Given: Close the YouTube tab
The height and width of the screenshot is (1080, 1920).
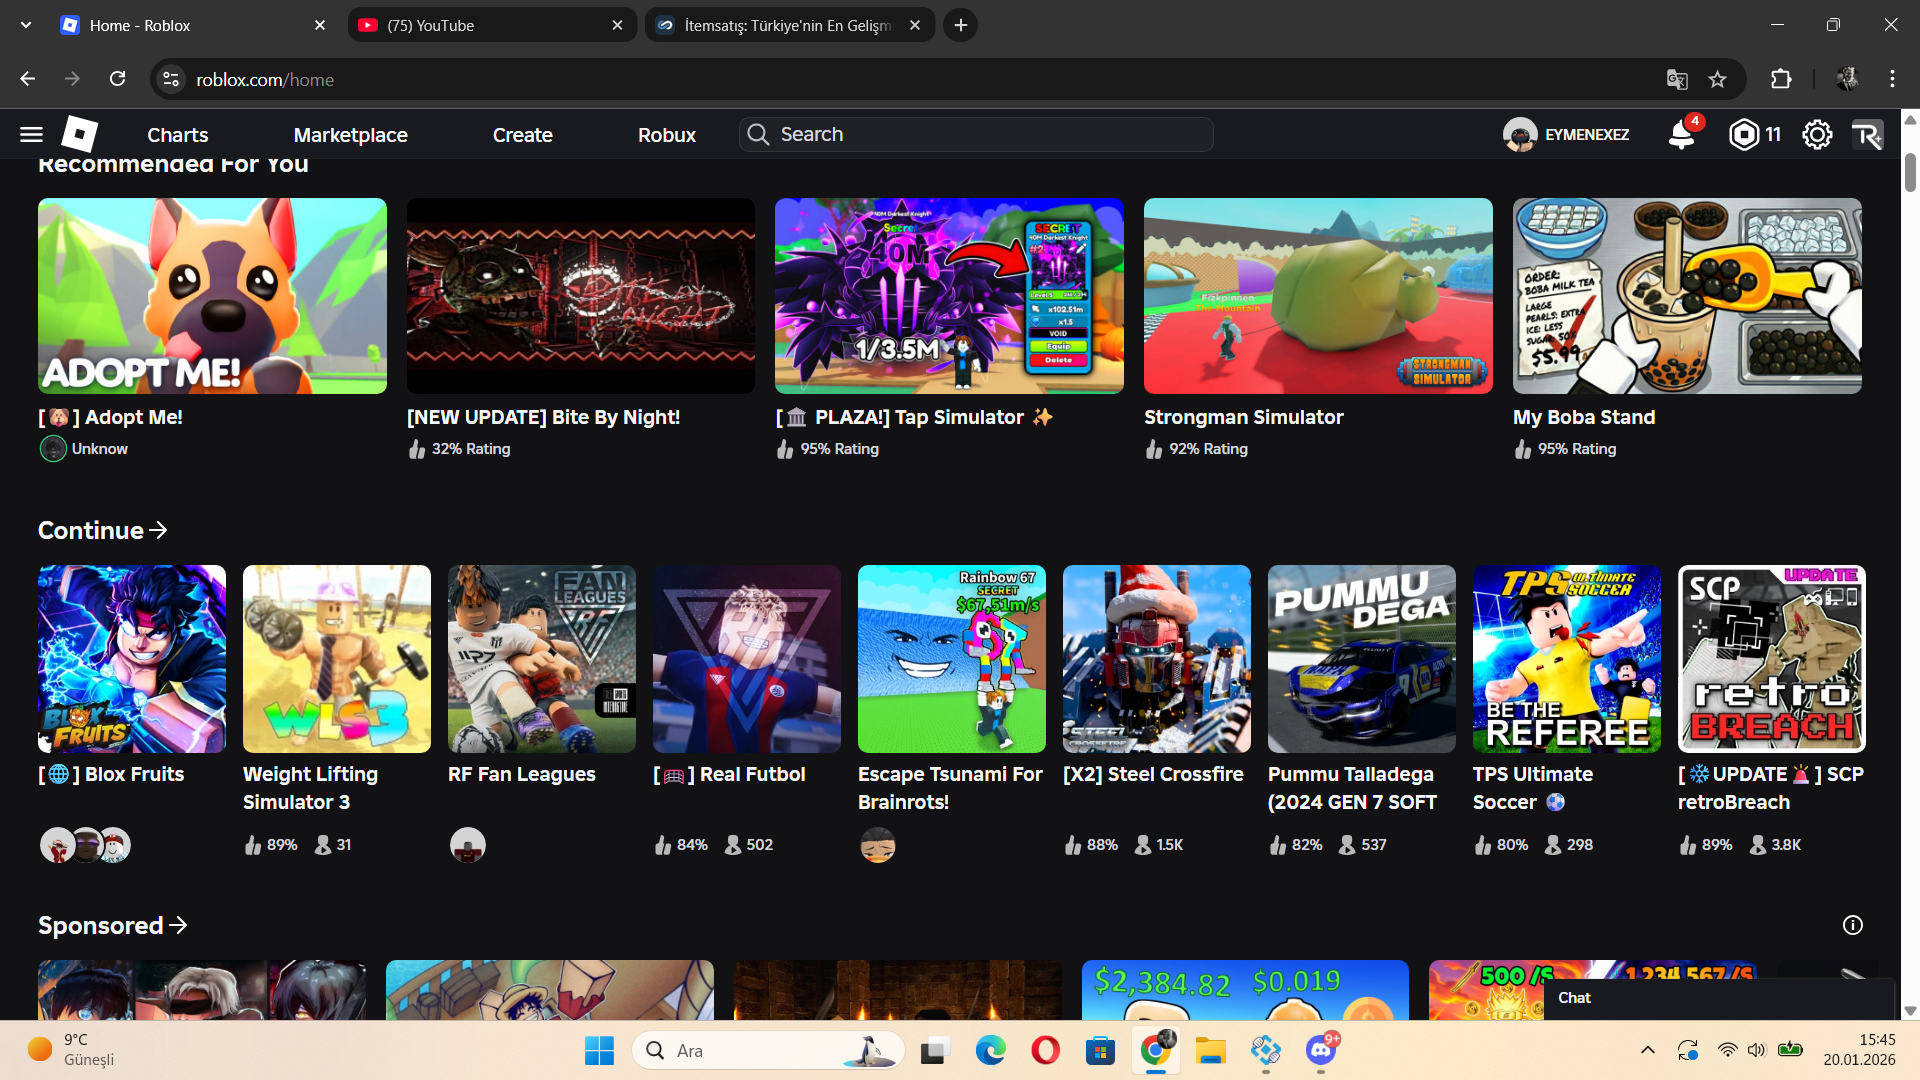Looking at the screenshot, I should [x=618, y=25].
